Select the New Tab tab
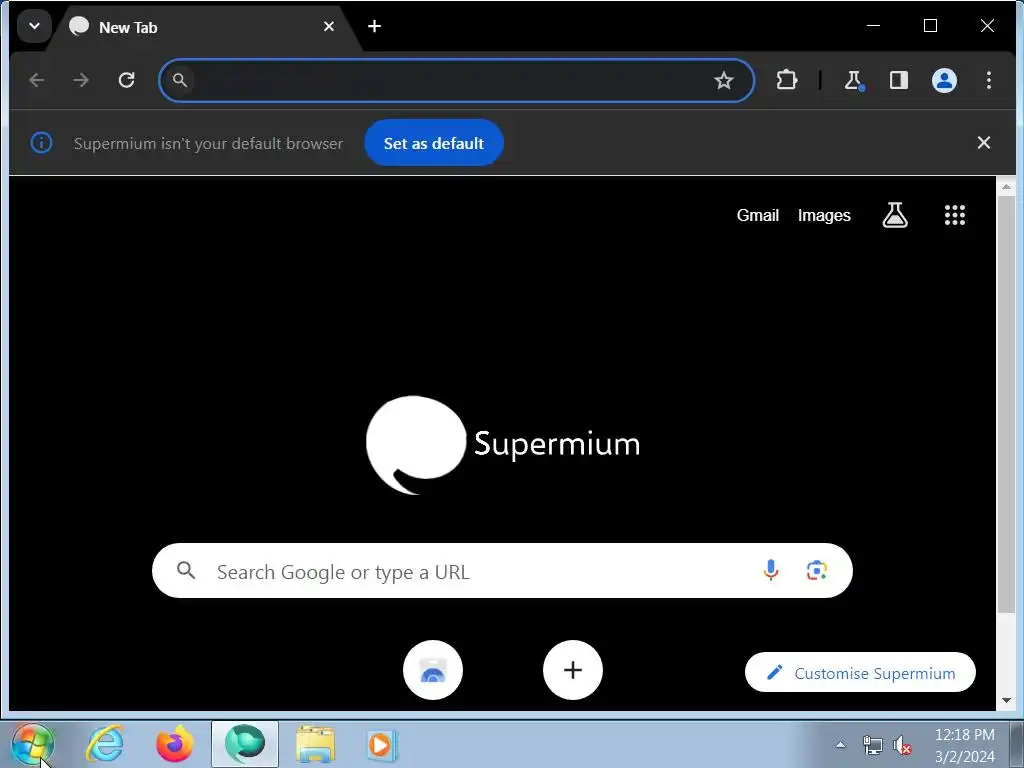Viewport: 1024px width, 768px height. (202, 27)
